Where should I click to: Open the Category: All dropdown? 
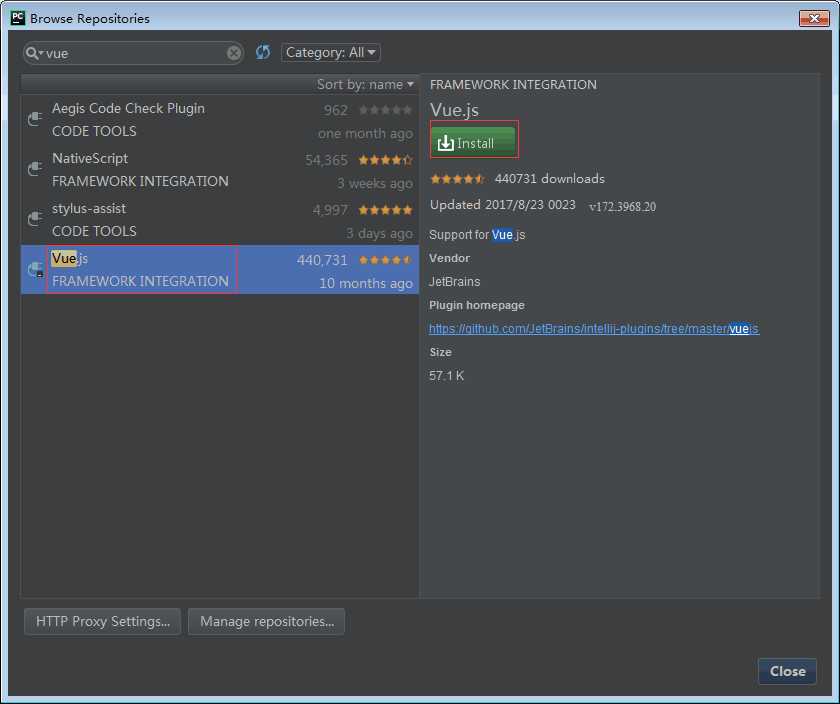point(331,53)
